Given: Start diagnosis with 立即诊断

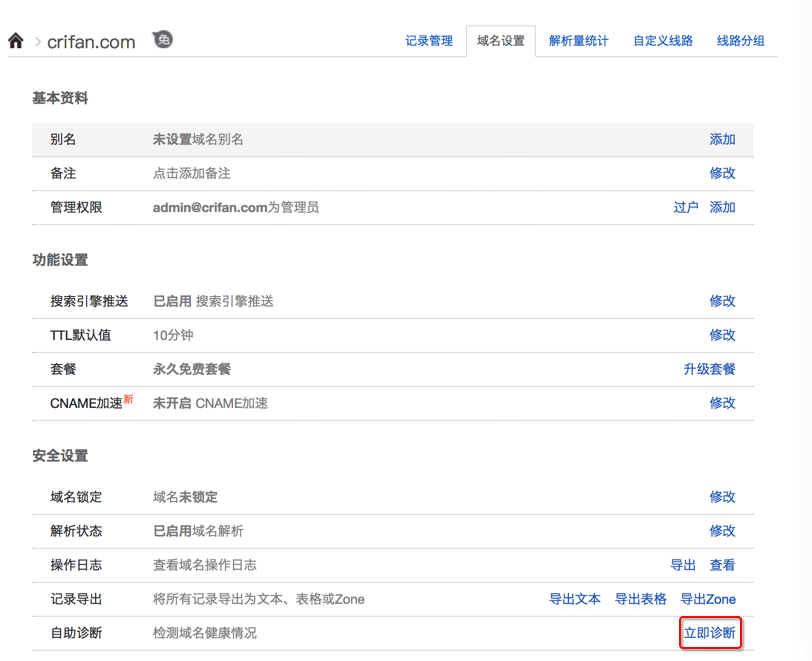Looking at the screenshot, I should (710, 633).
